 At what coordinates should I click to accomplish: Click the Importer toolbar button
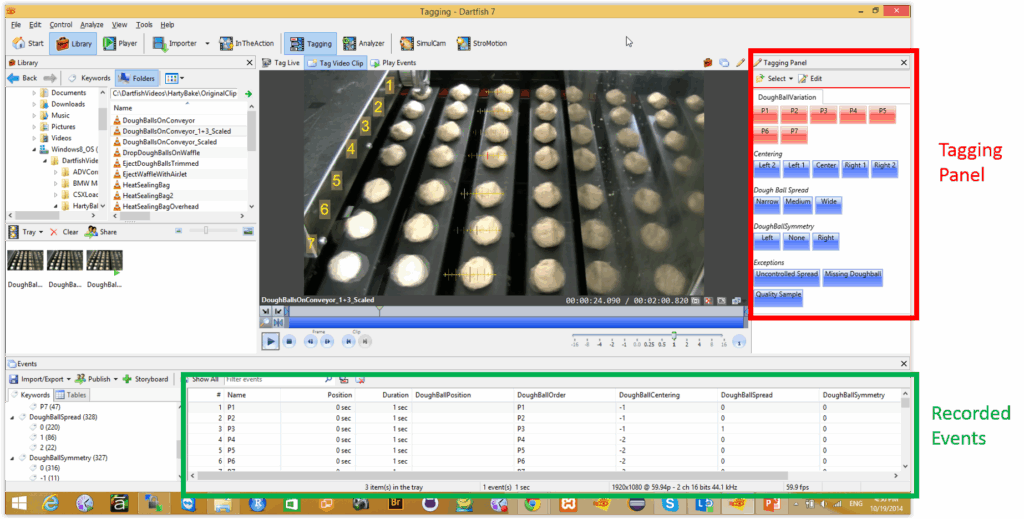[x=174, y=43]
